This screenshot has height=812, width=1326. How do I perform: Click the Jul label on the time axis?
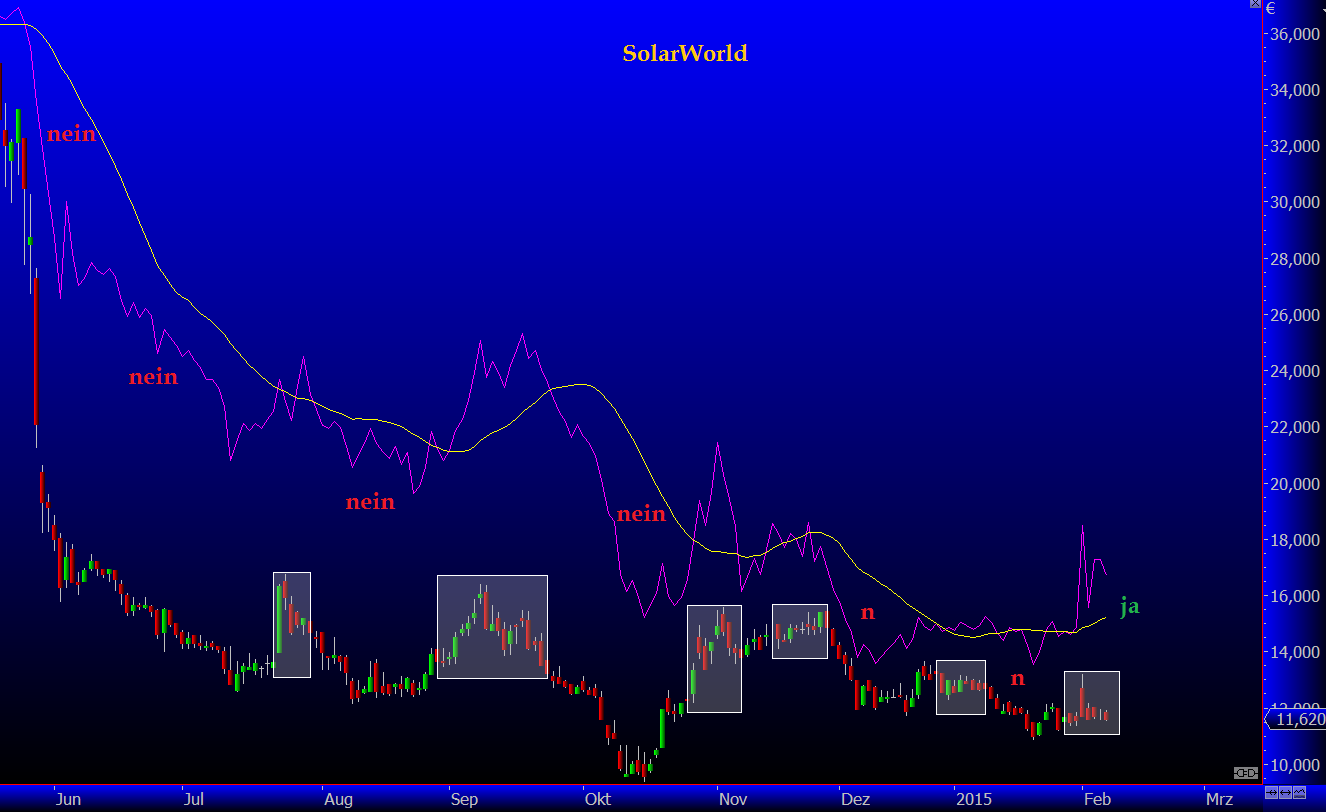(x=194, y=799)
